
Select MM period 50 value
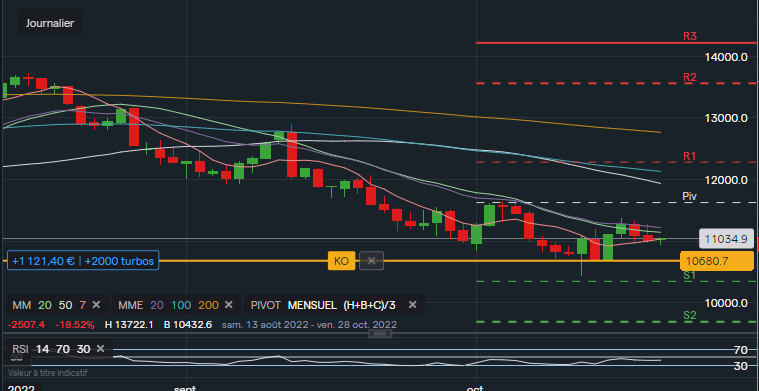65,305
